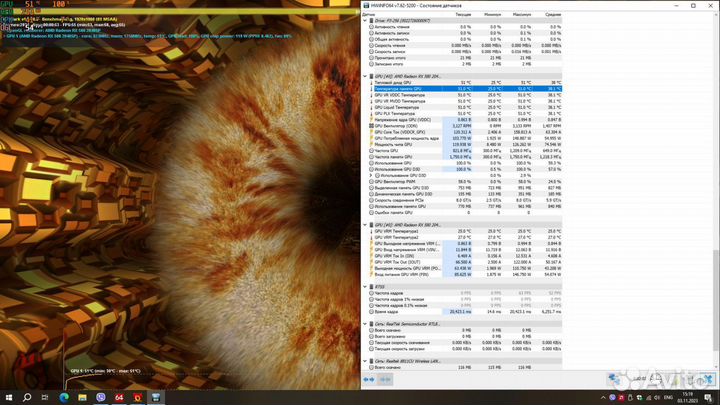Select the Текущая скорость загрузки row

pyautogui.click(x=465, y=349)
